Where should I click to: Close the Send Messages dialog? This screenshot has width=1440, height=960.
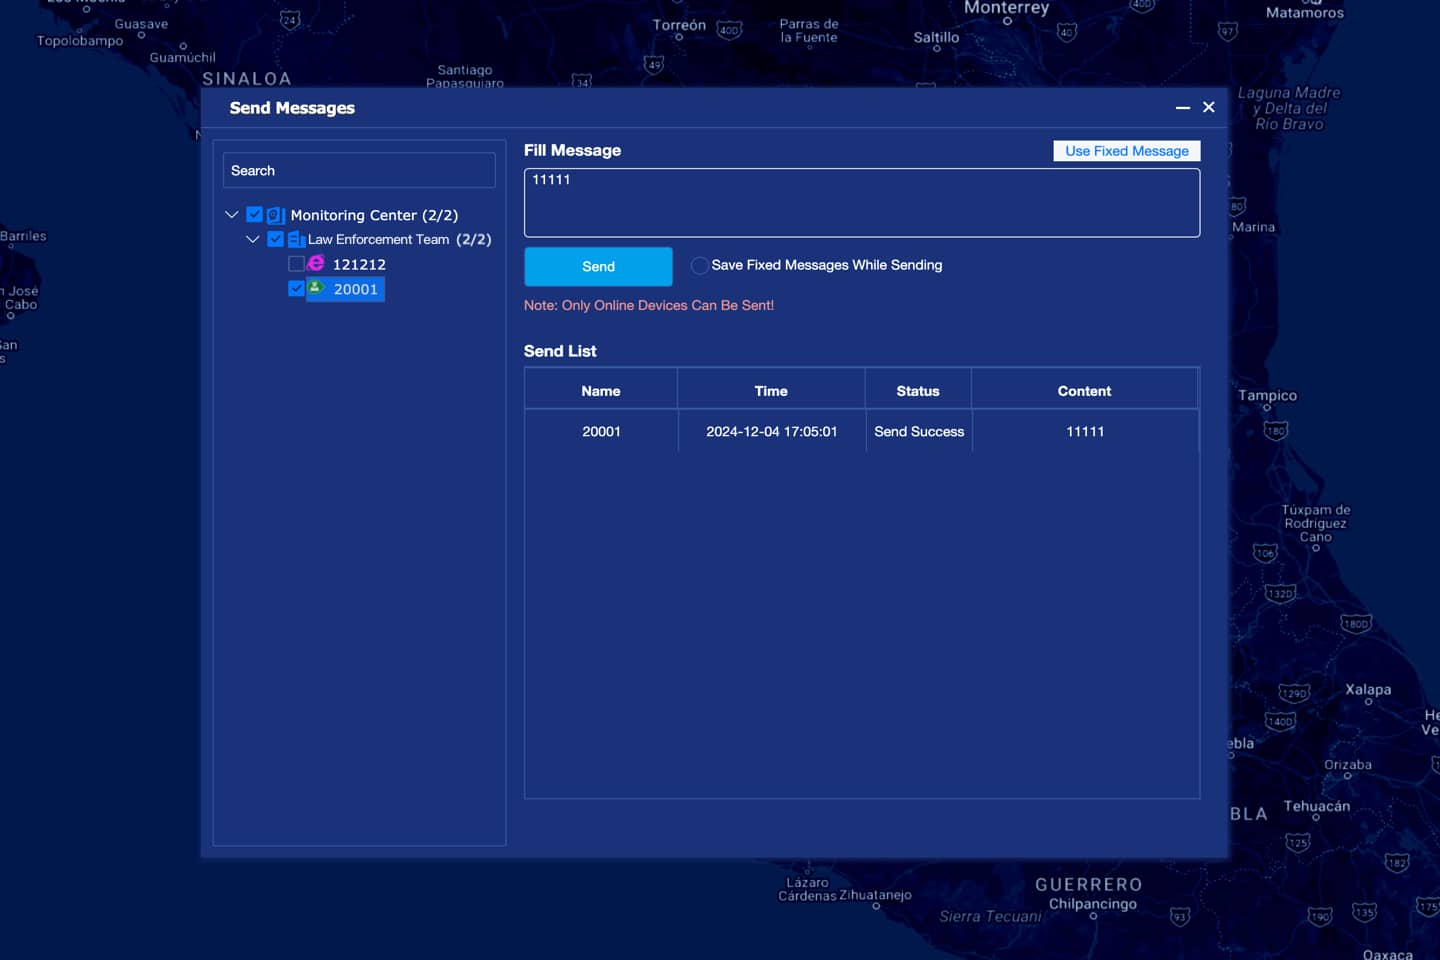1208,107
